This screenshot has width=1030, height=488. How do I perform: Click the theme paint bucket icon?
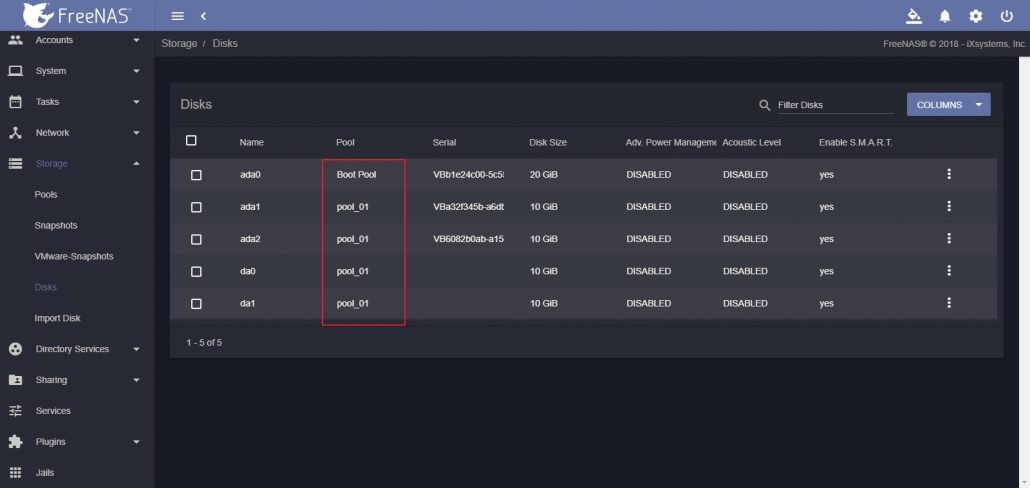point(912,16)
